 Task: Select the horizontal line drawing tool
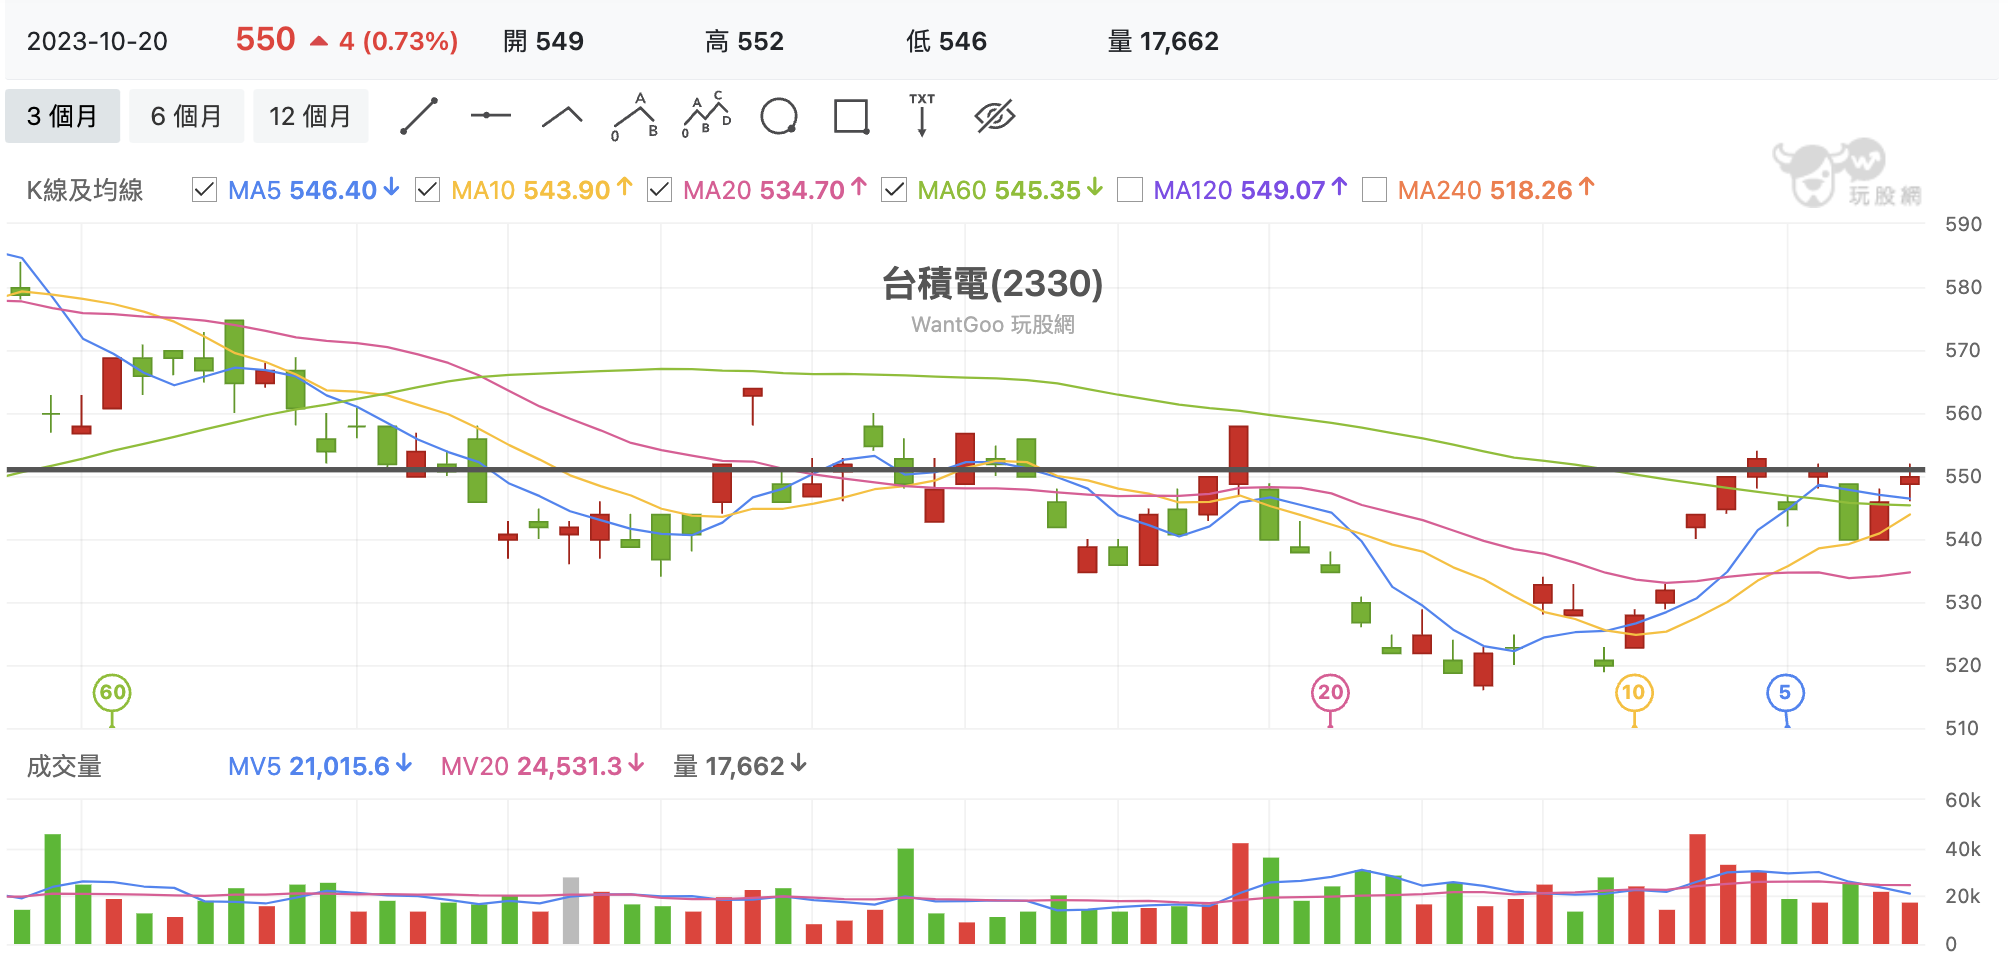[x=490, y=116]
